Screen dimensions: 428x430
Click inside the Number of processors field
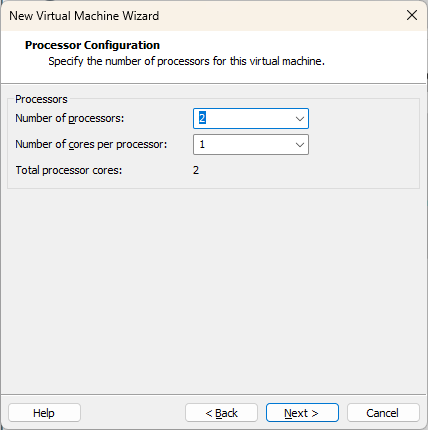pos(251,118)
